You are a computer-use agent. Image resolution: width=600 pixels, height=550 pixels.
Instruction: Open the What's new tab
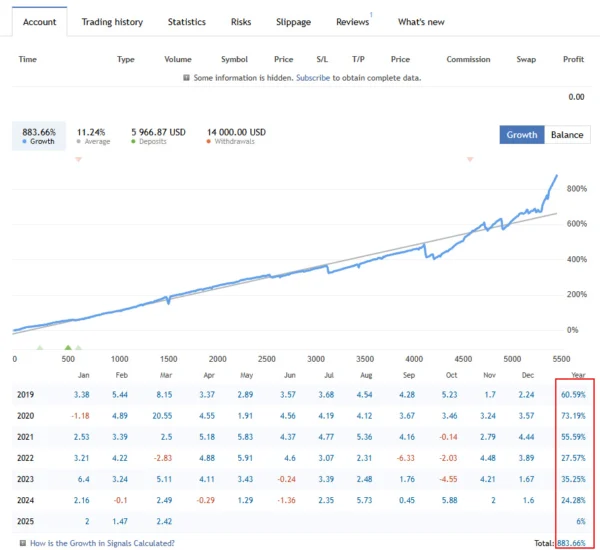click(420, 22)
